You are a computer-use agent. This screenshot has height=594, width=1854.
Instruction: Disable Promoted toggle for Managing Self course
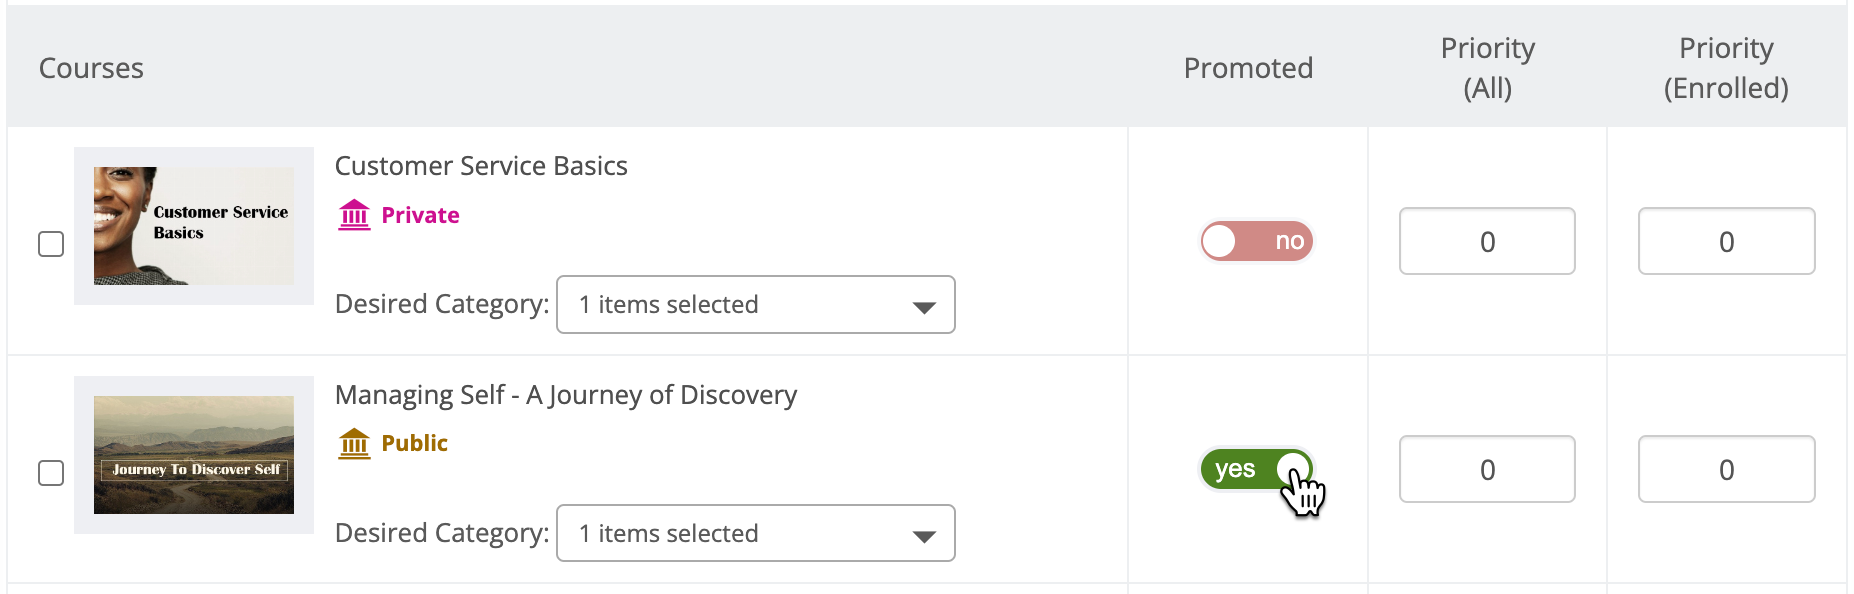1257,469
